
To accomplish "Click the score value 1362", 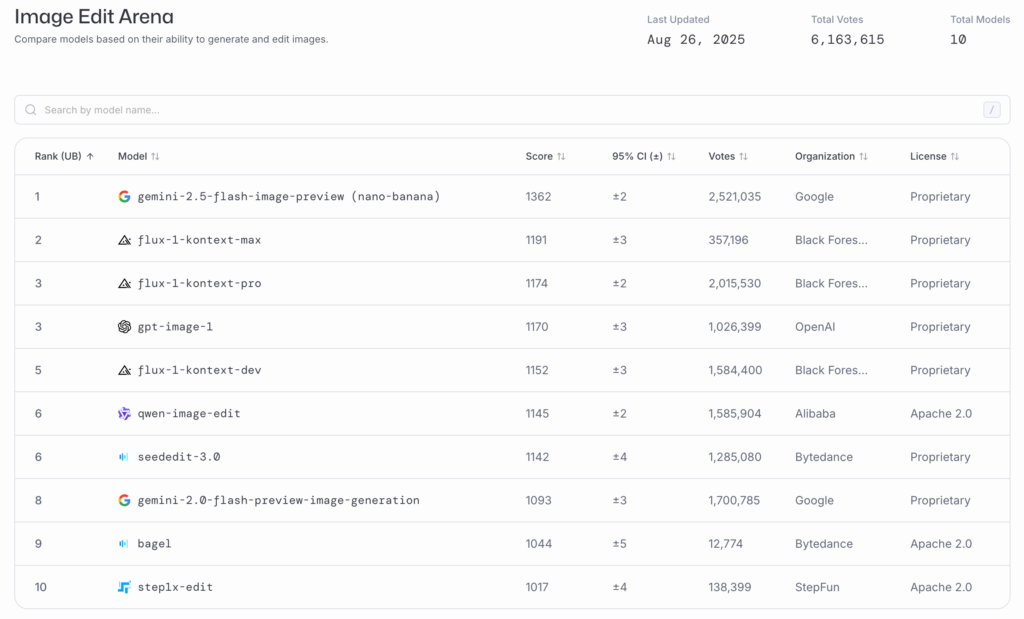I will [538, 197].
